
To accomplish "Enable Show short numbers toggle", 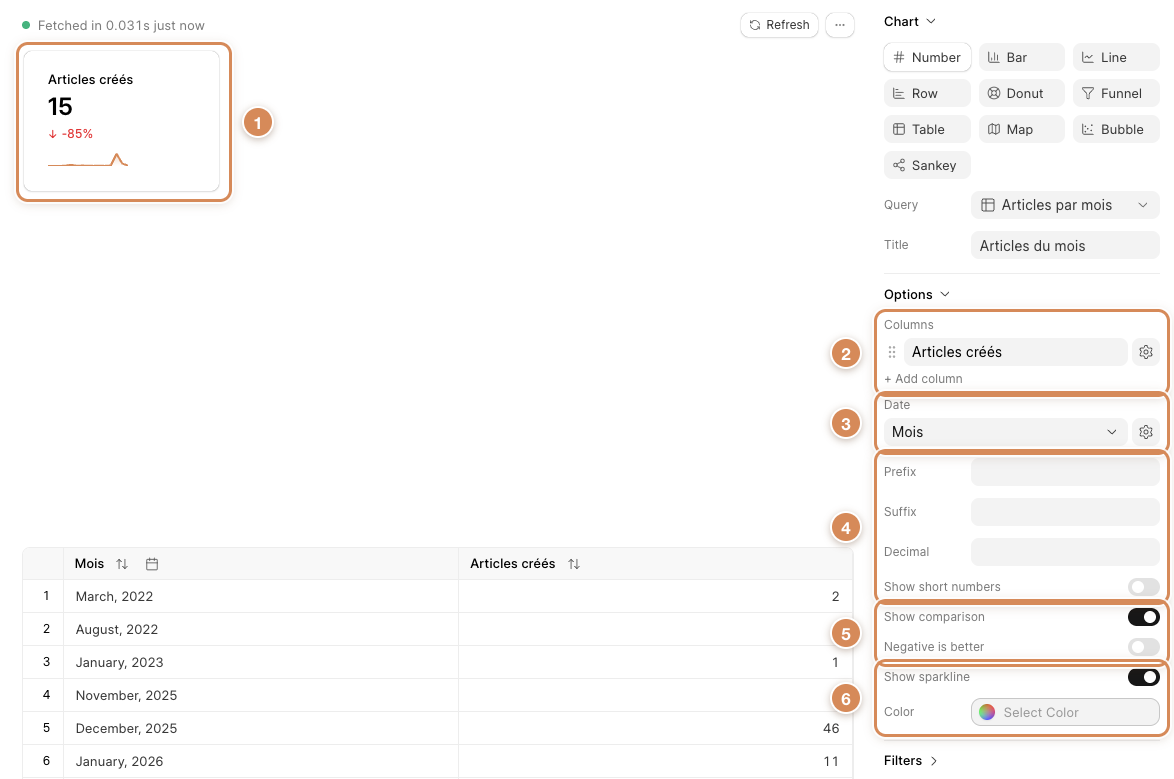I will point(1143,586).
